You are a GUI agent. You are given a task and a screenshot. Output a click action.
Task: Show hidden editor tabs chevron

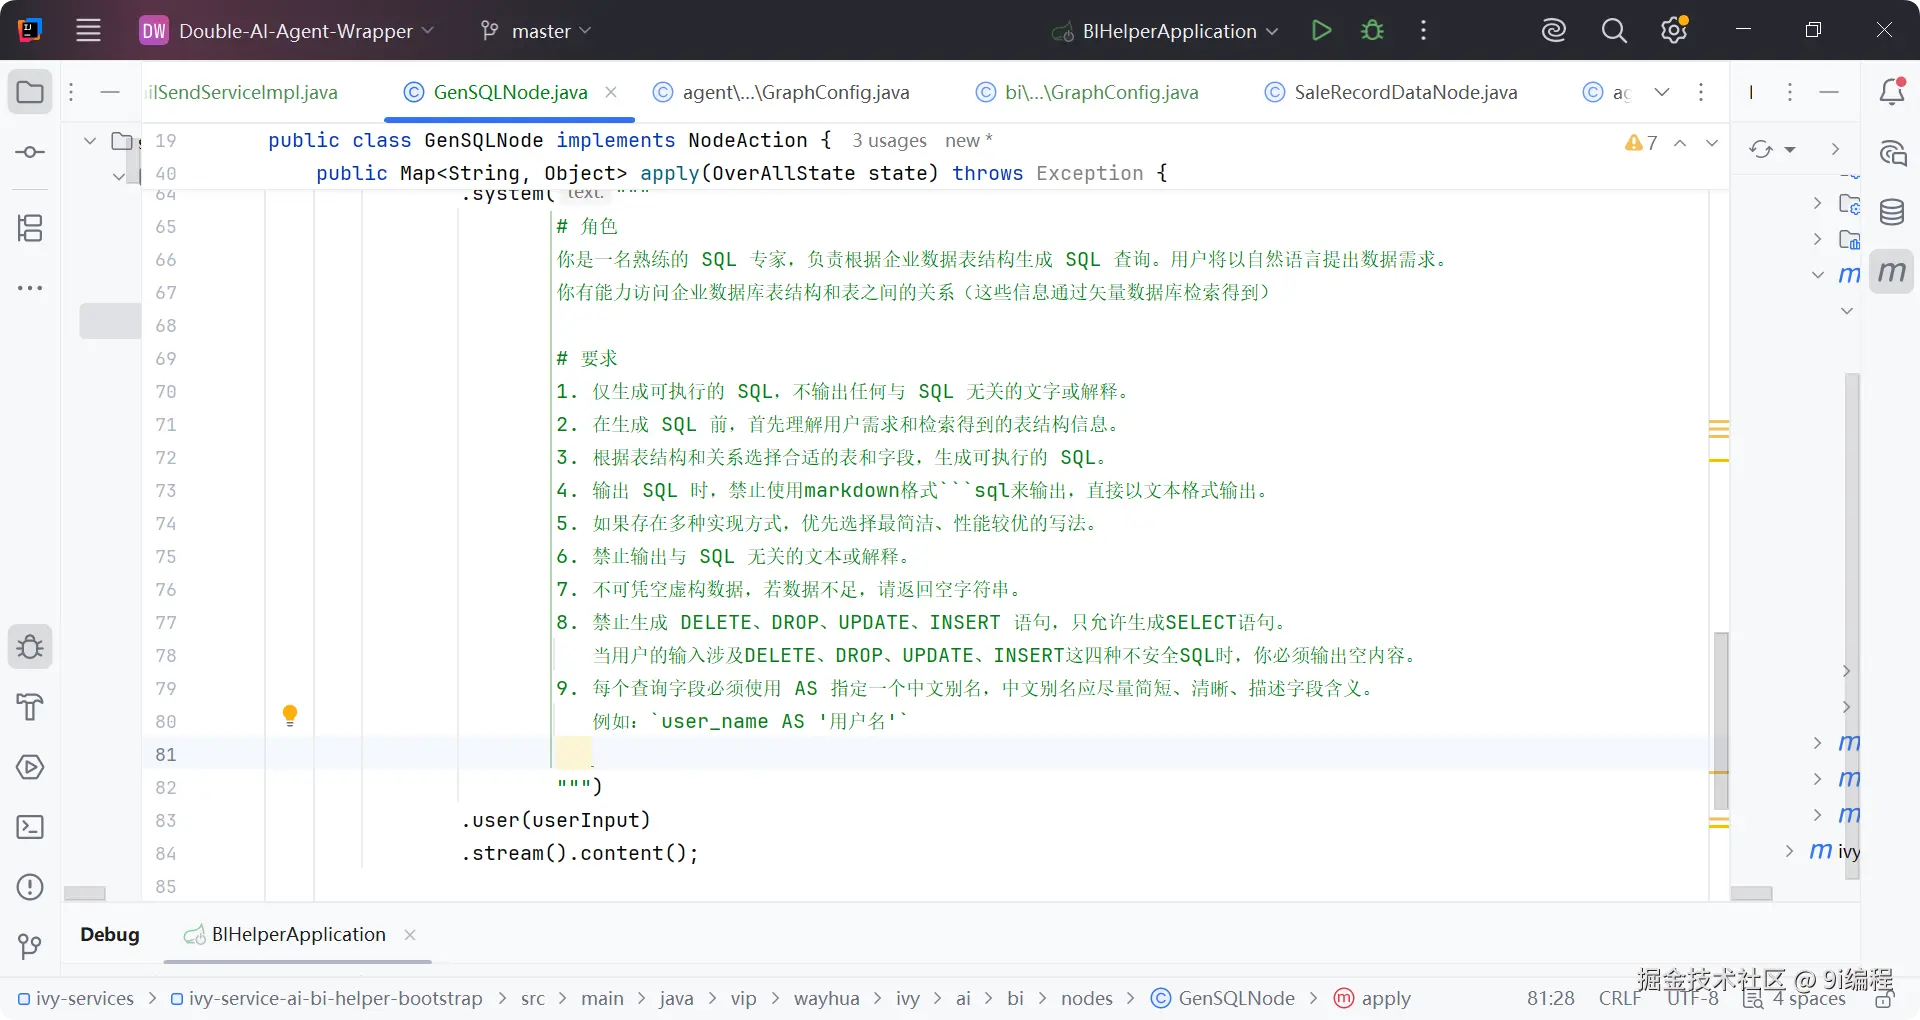tap(1662, 92)
